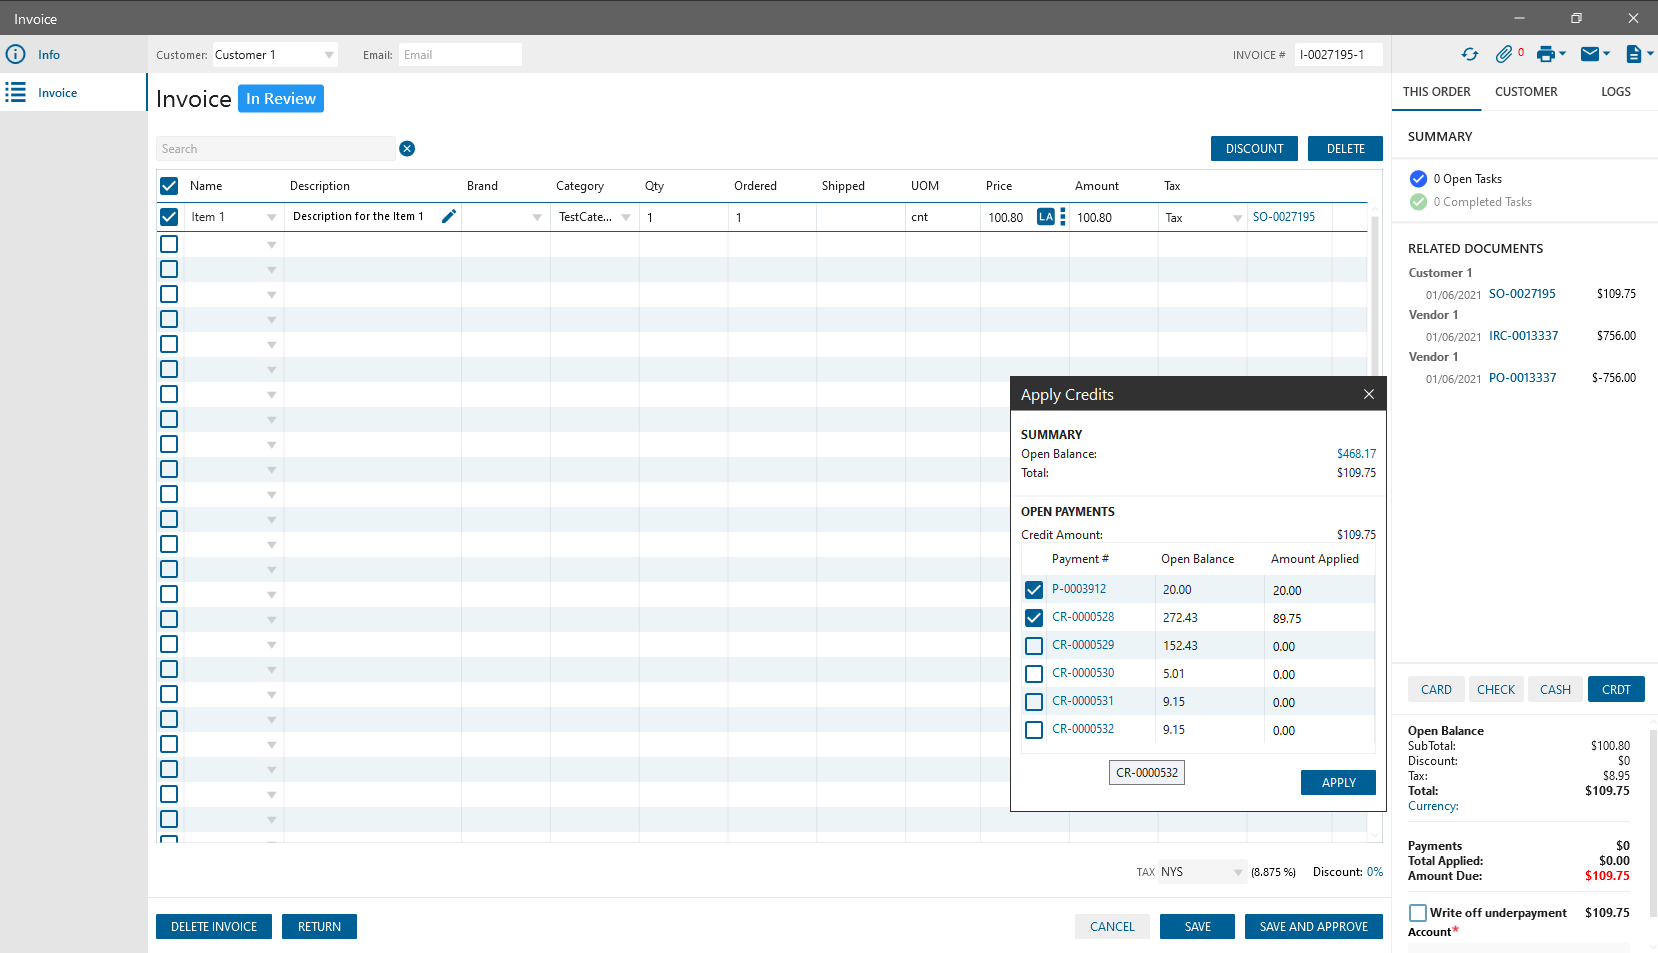Click the APPLY button in Apply Credits
1658x953 pixels.
pos(1338,783)
